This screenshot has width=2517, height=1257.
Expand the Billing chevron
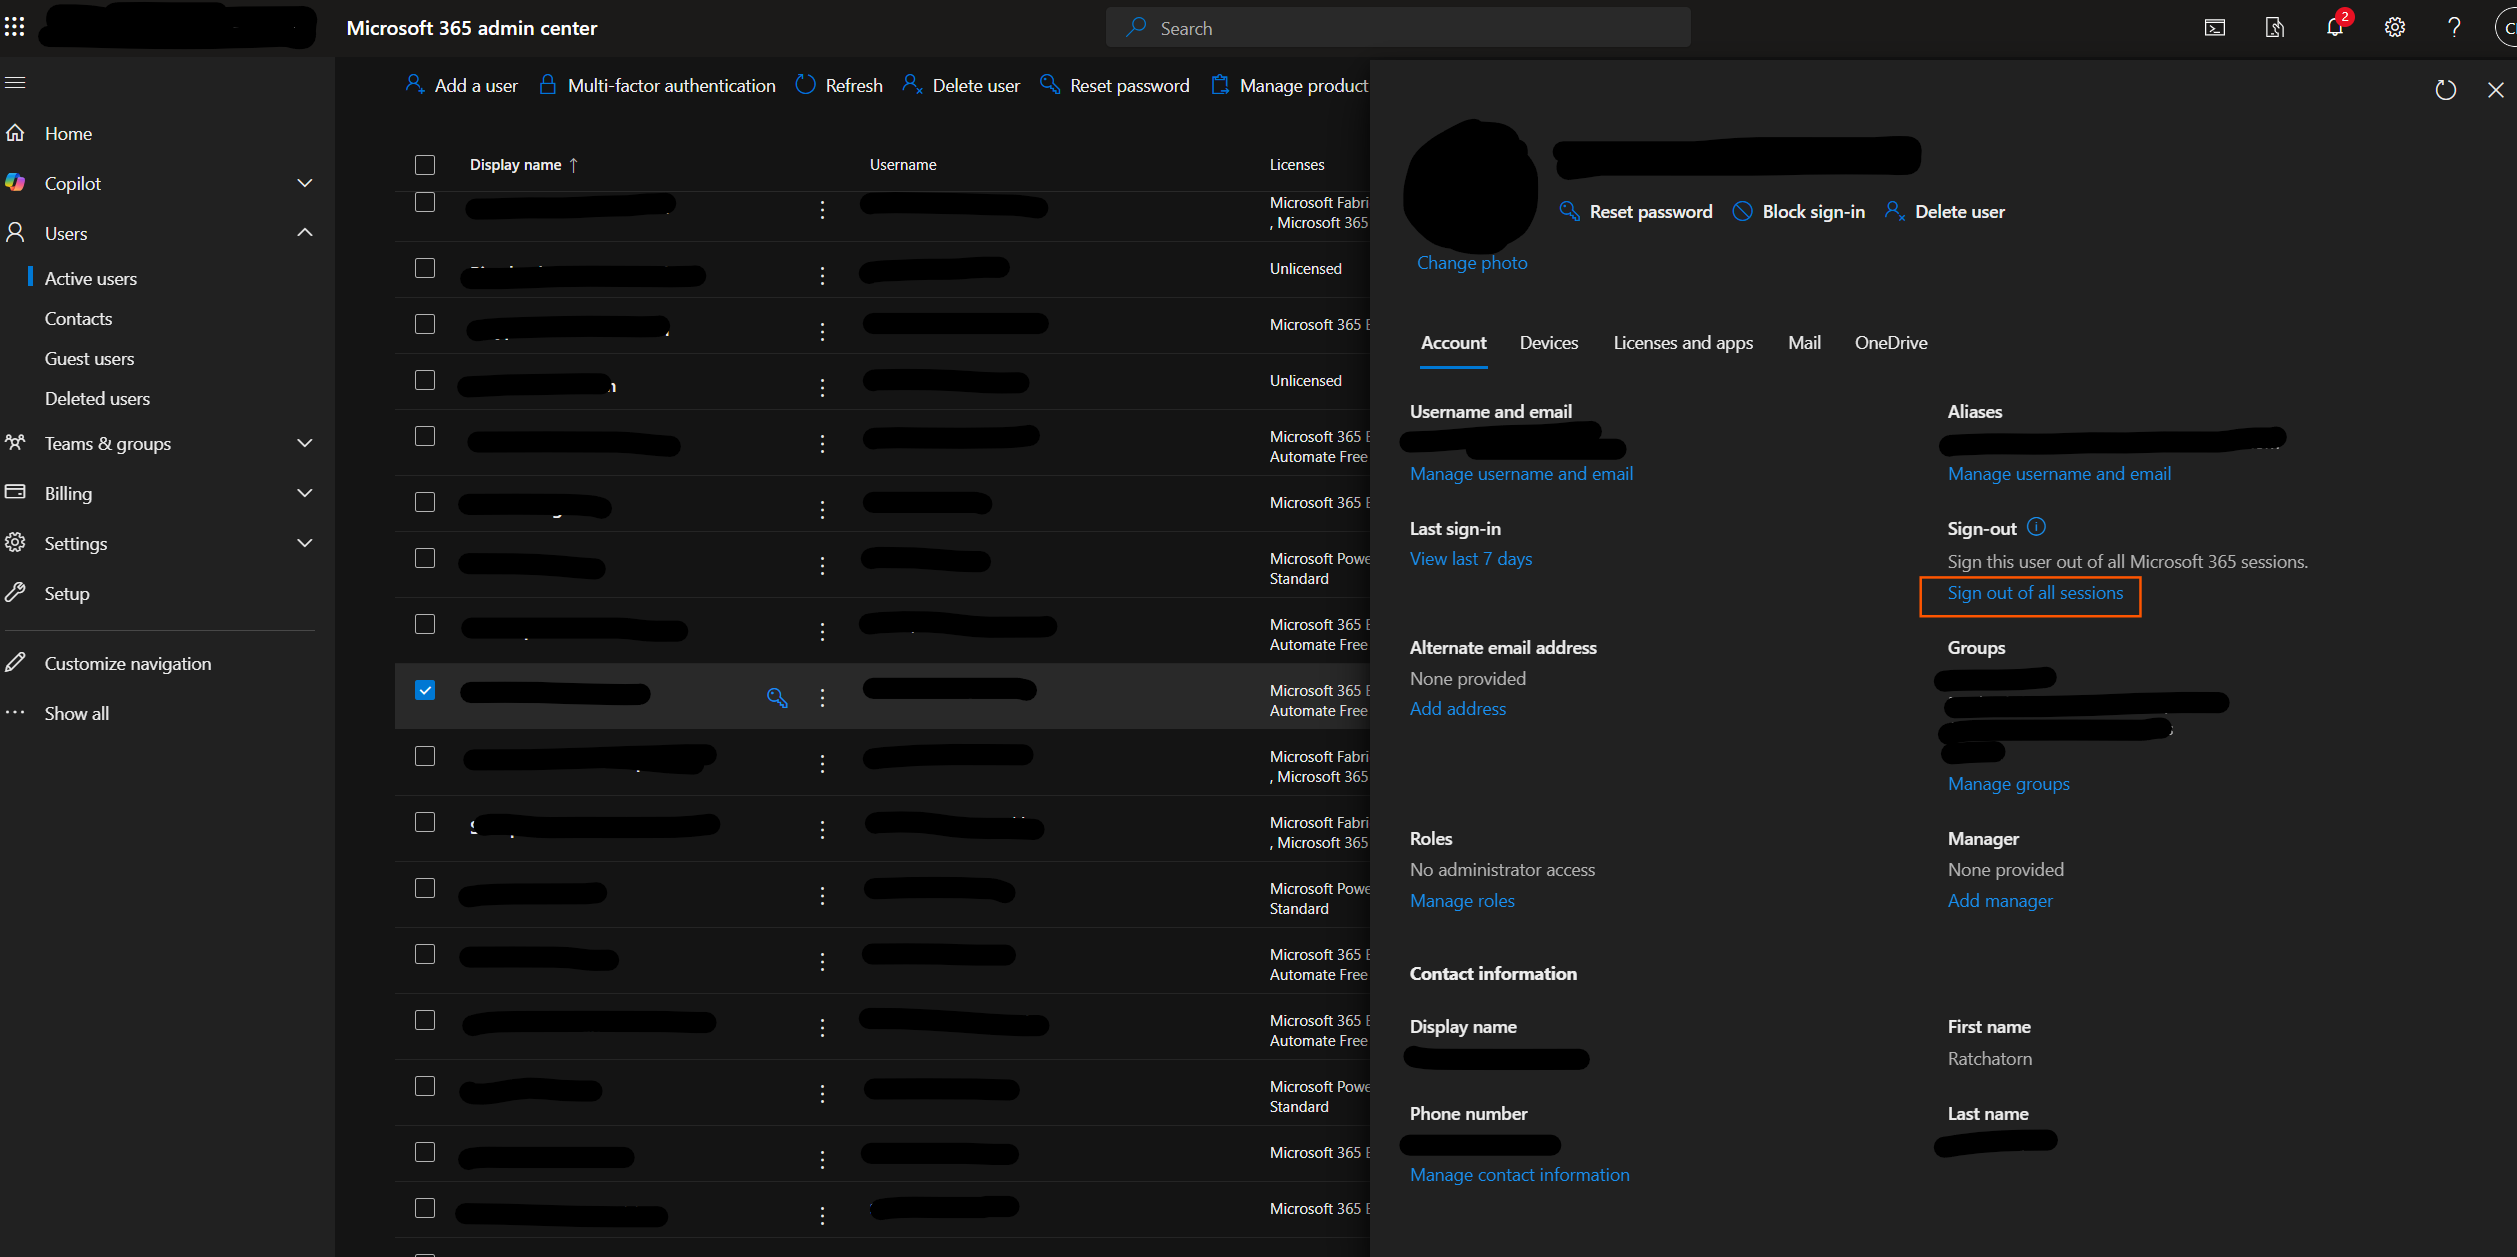[x=305, y=493]
